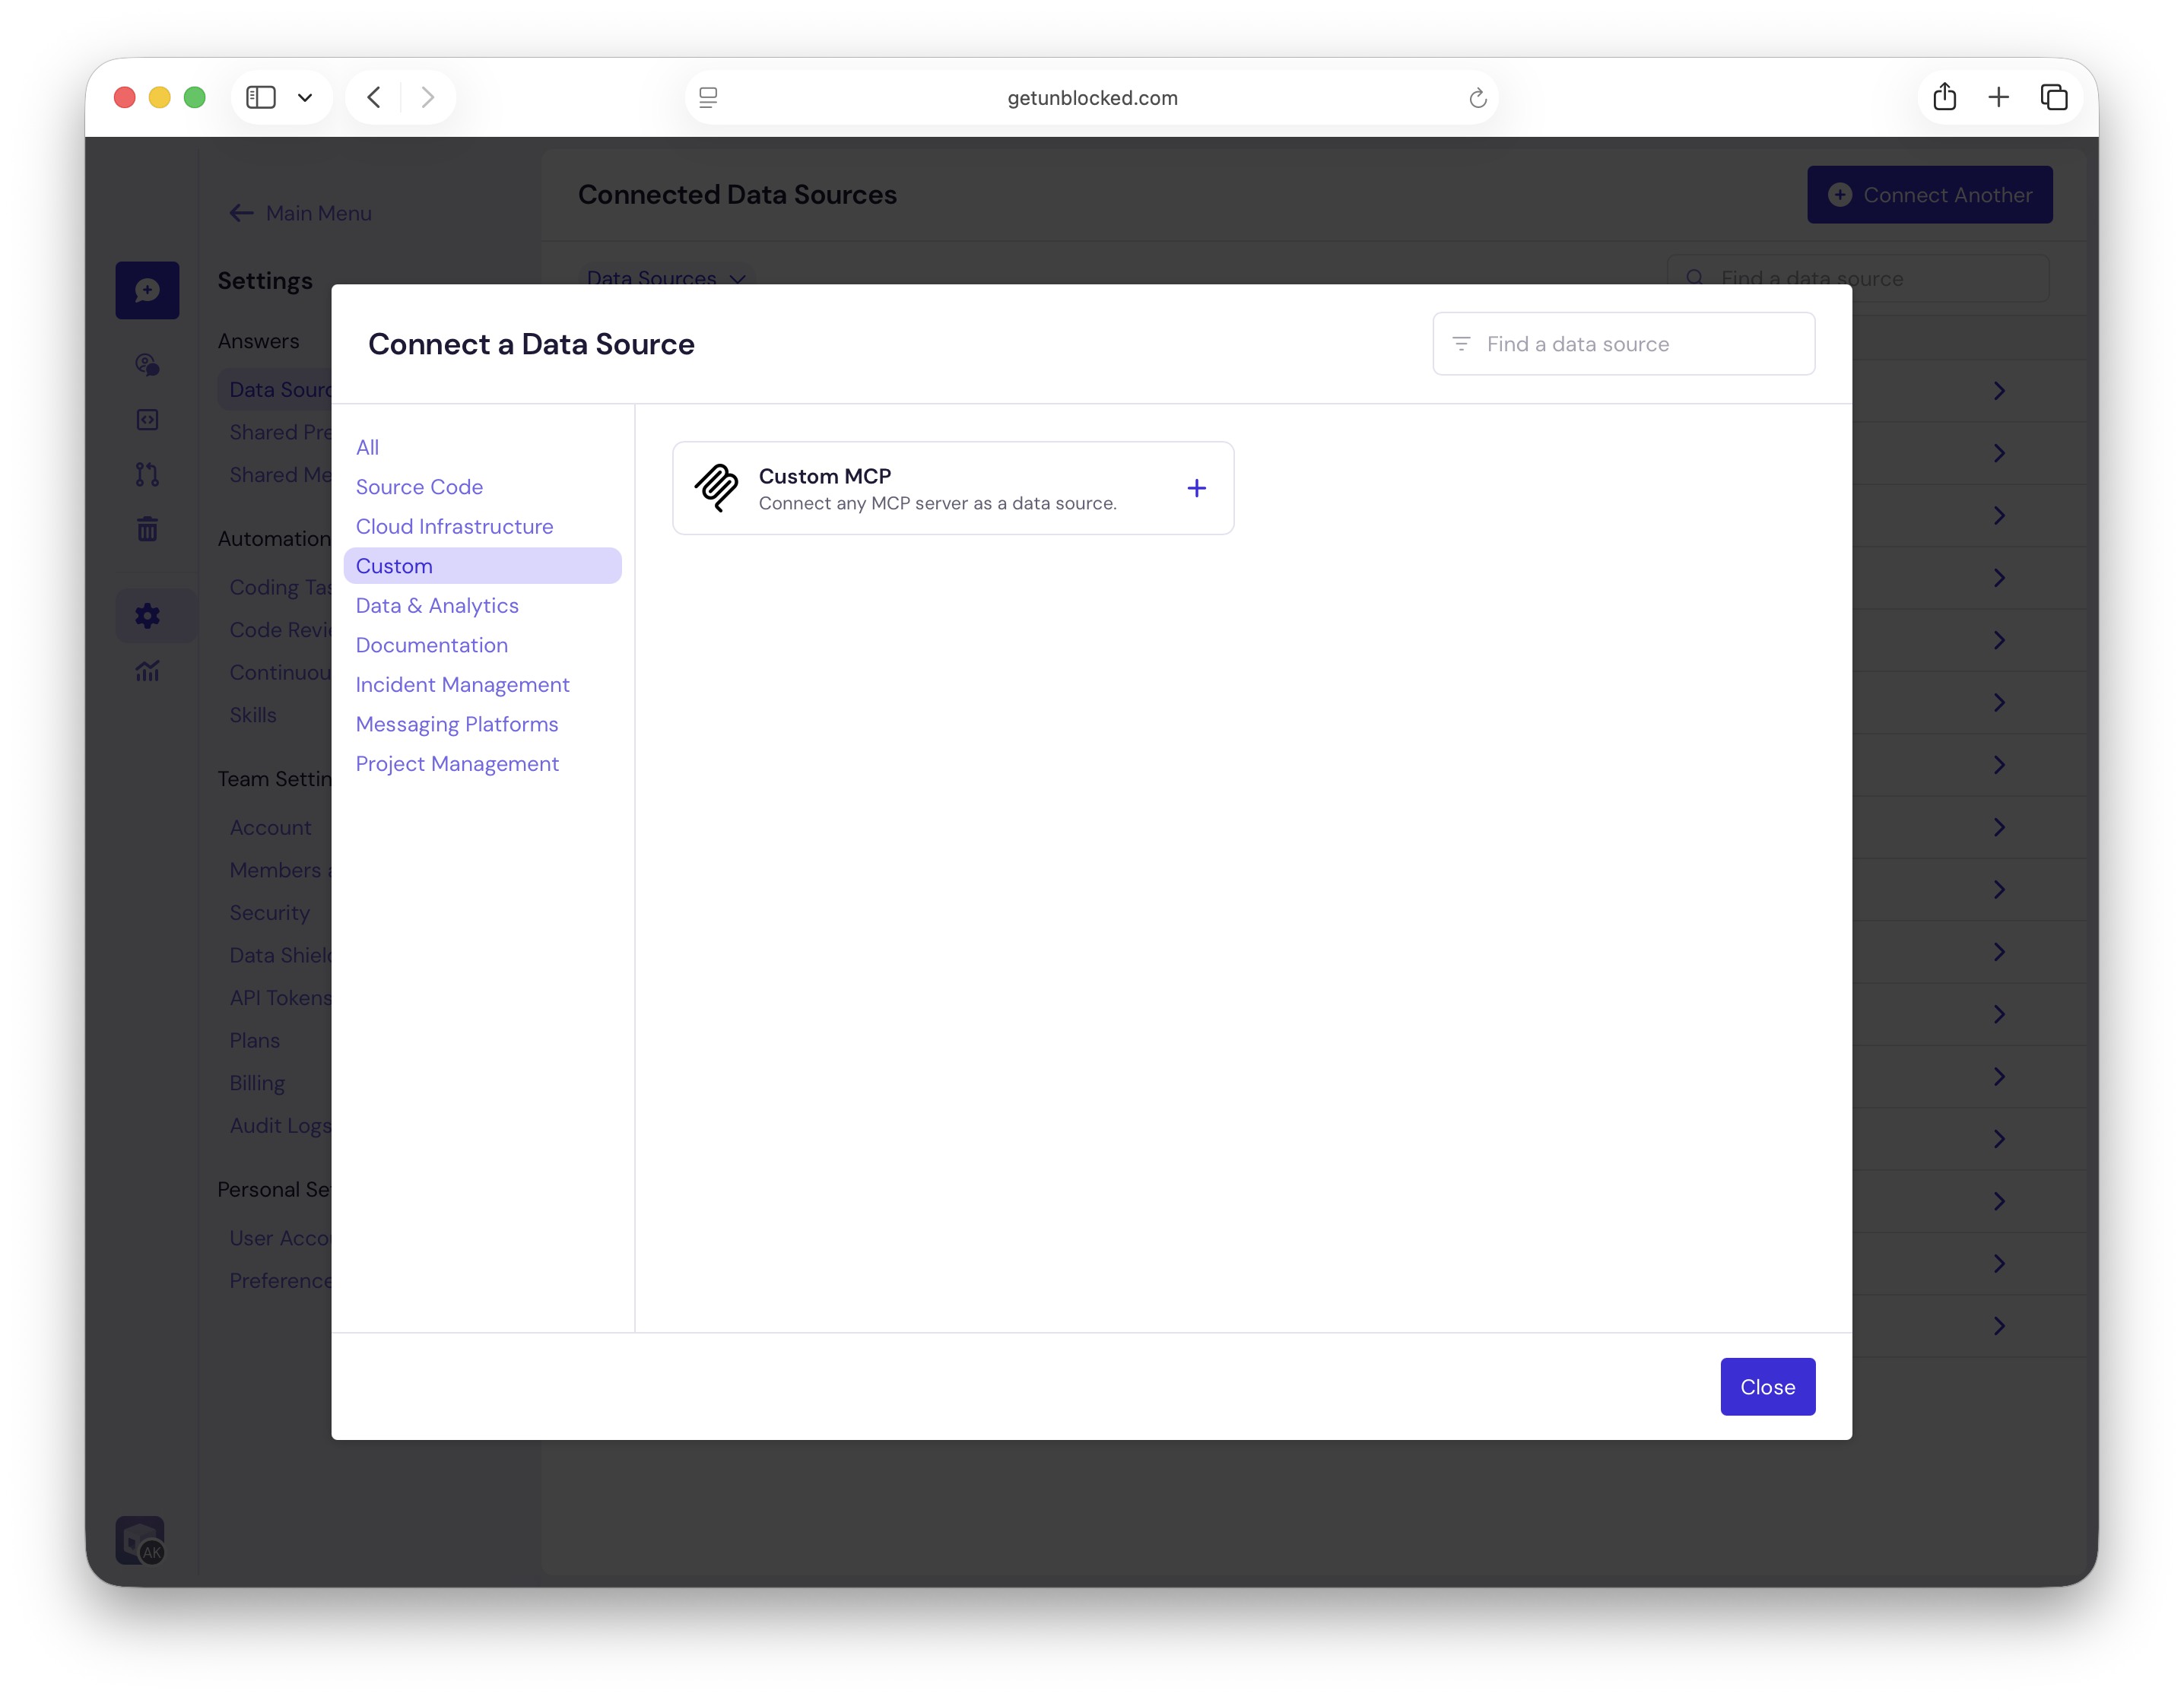This screenshot has width=2184, height=1700.
Task: Open Skills settings link
Action: click(x=253, y=715)
